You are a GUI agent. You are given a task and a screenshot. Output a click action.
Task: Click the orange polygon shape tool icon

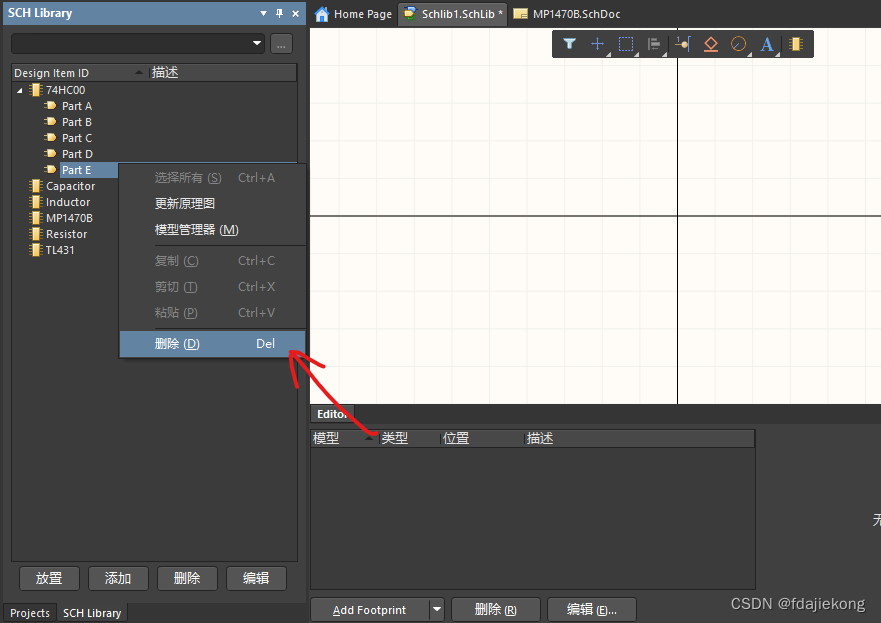tap(711, 44)
